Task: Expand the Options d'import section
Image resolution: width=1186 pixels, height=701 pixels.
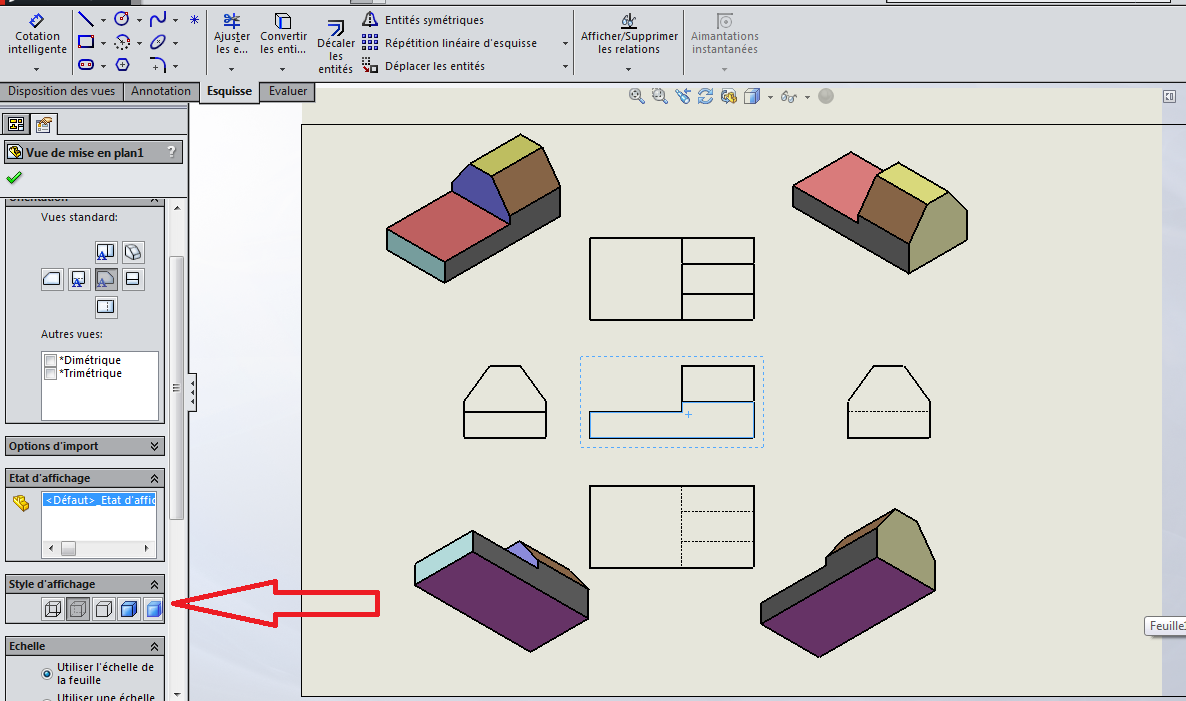Action: [154, 446]
